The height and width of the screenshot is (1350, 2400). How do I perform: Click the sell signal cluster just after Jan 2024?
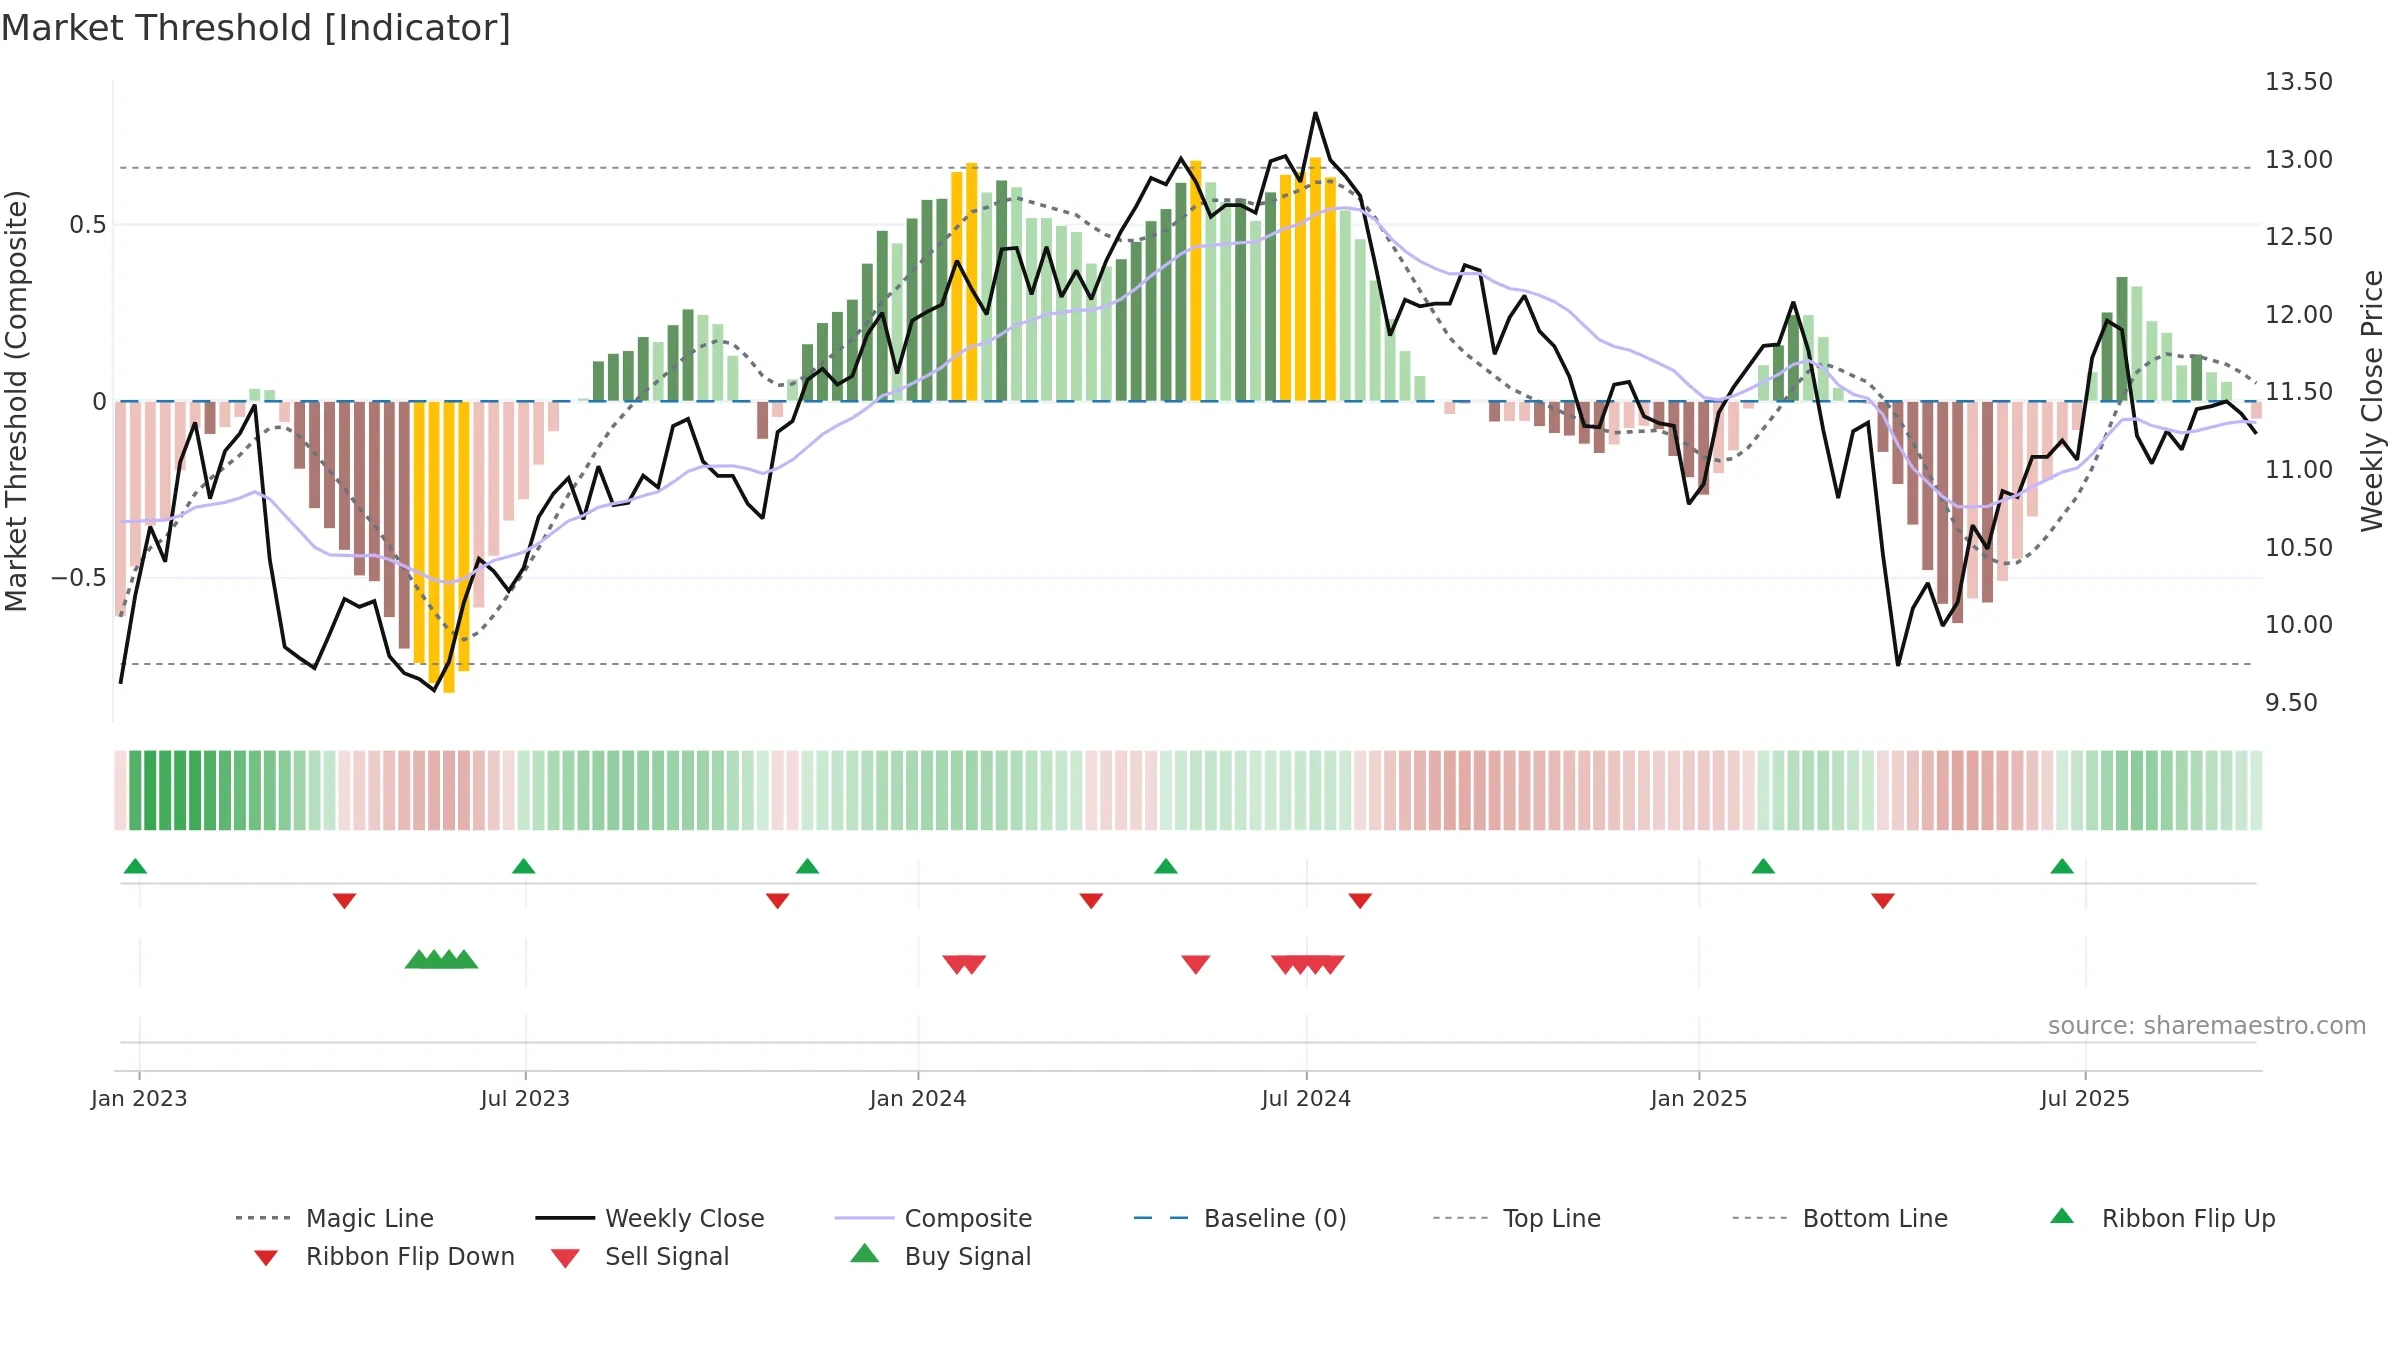point(964,965)
